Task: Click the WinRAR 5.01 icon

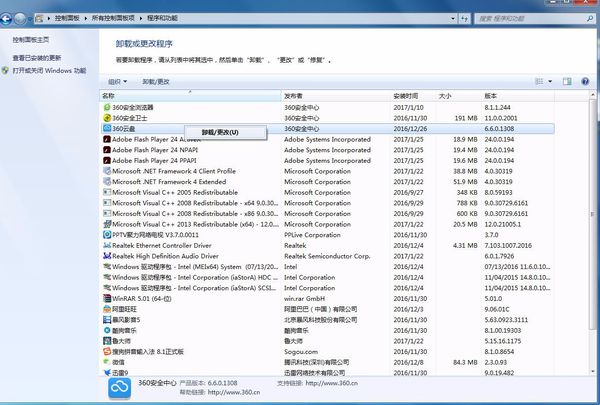Action: tap(107, 299)
